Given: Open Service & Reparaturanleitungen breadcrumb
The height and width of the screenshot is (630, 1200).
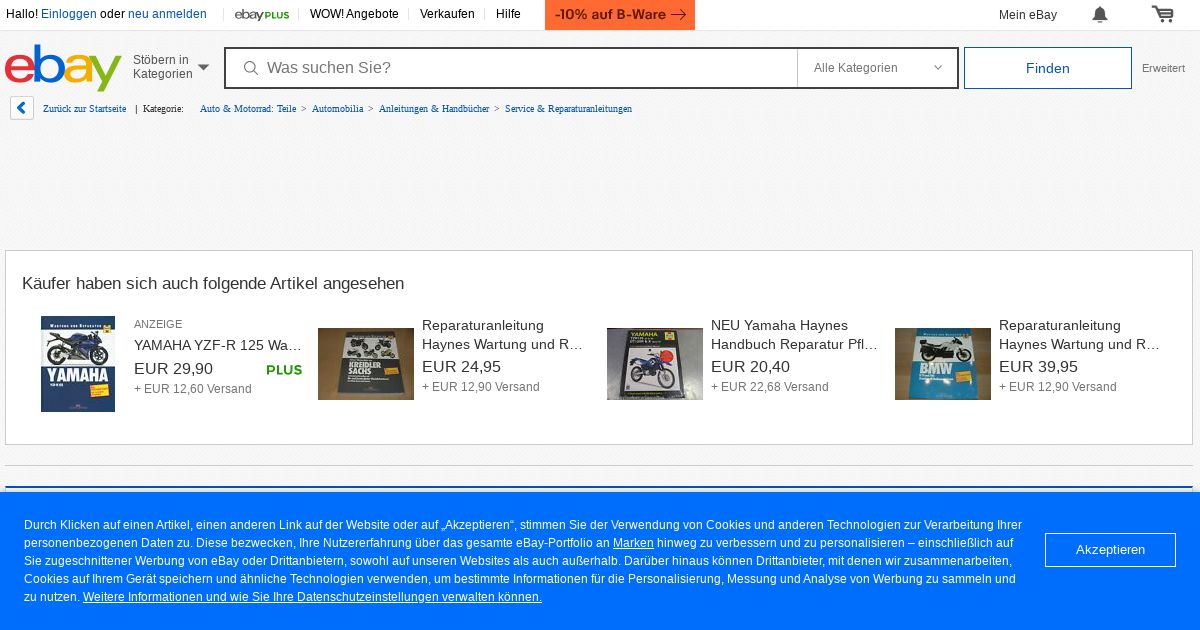Looking at the screenshot, I should pos(568,108).
